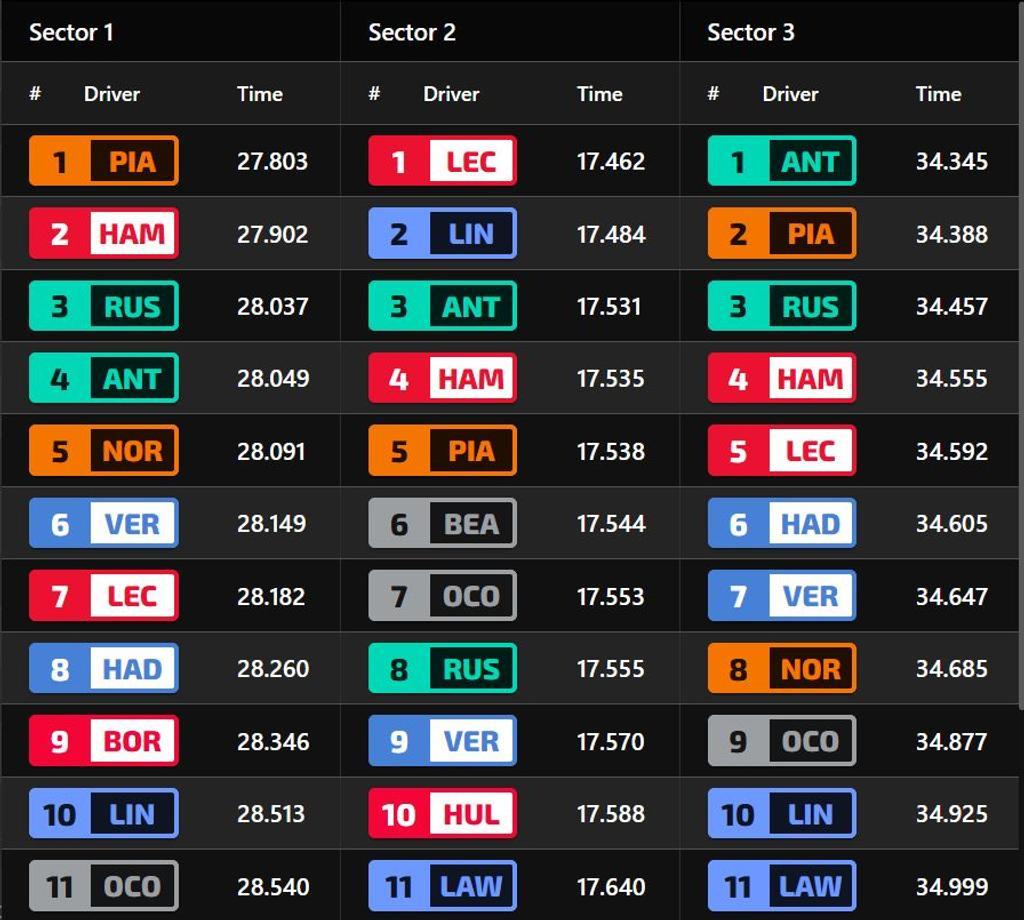Click the Sector 2 heading
The height and width of the screenshot is (920, 1024).
(411, 32)
